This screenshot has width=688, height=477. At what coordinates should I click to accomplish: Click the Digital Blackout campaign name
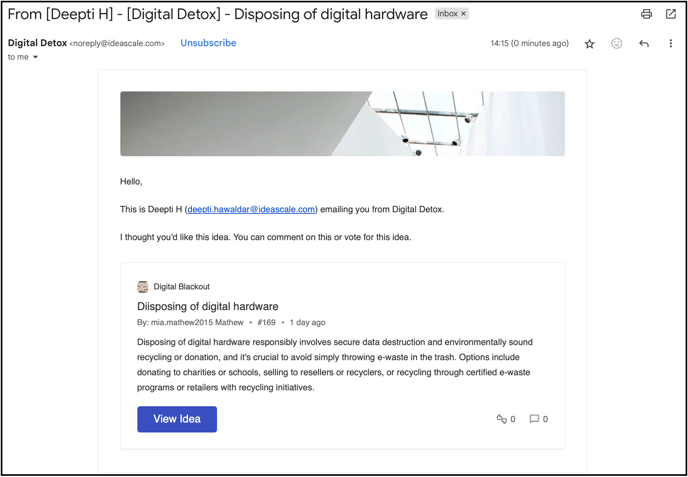coord(182,287)
